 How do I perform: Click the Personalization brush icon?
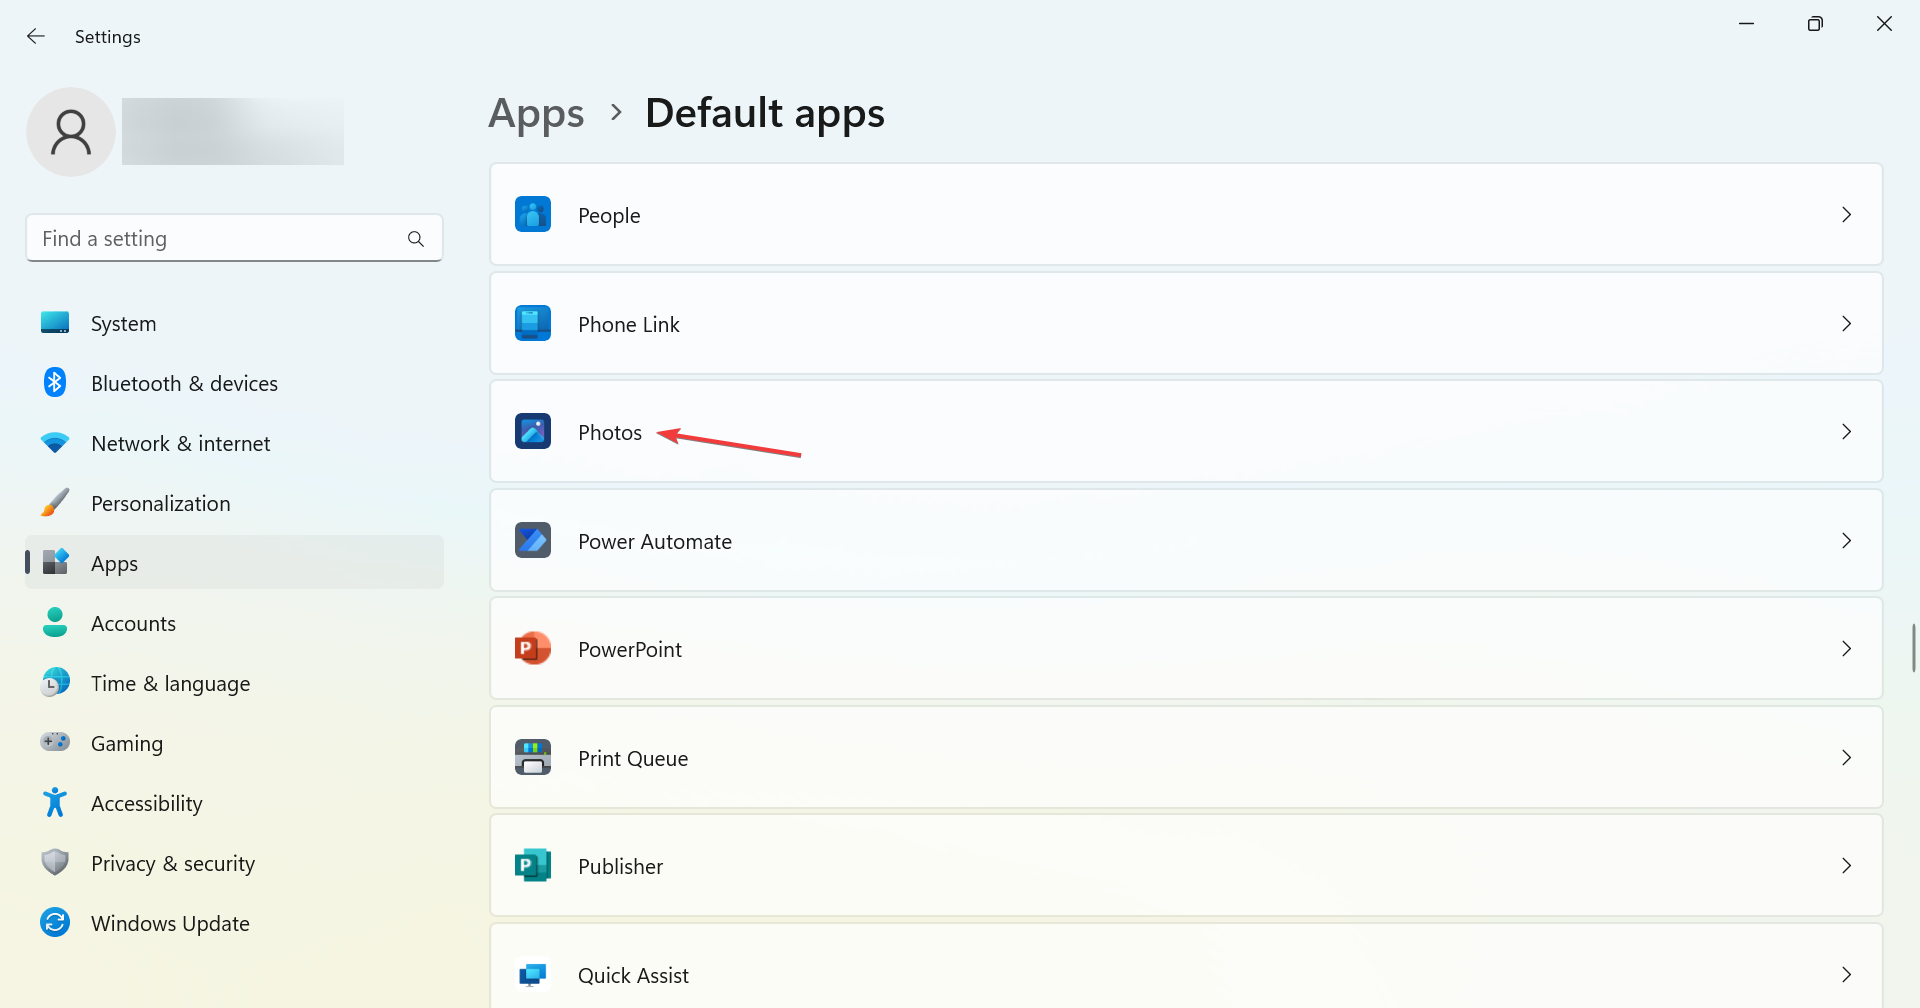coord(55,502)
